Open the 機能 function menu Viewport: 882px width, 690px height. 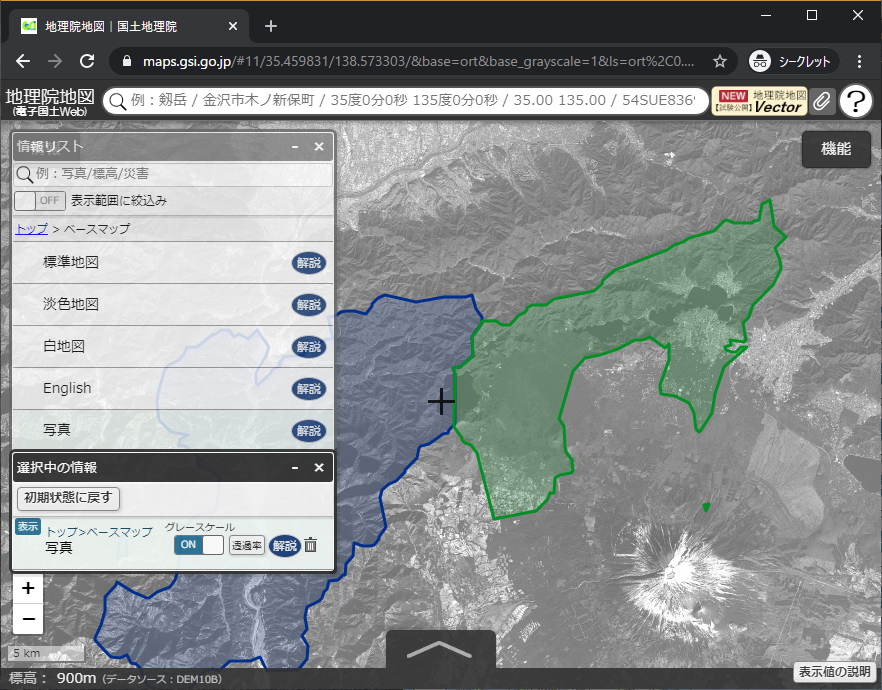[x=836, y=149]
